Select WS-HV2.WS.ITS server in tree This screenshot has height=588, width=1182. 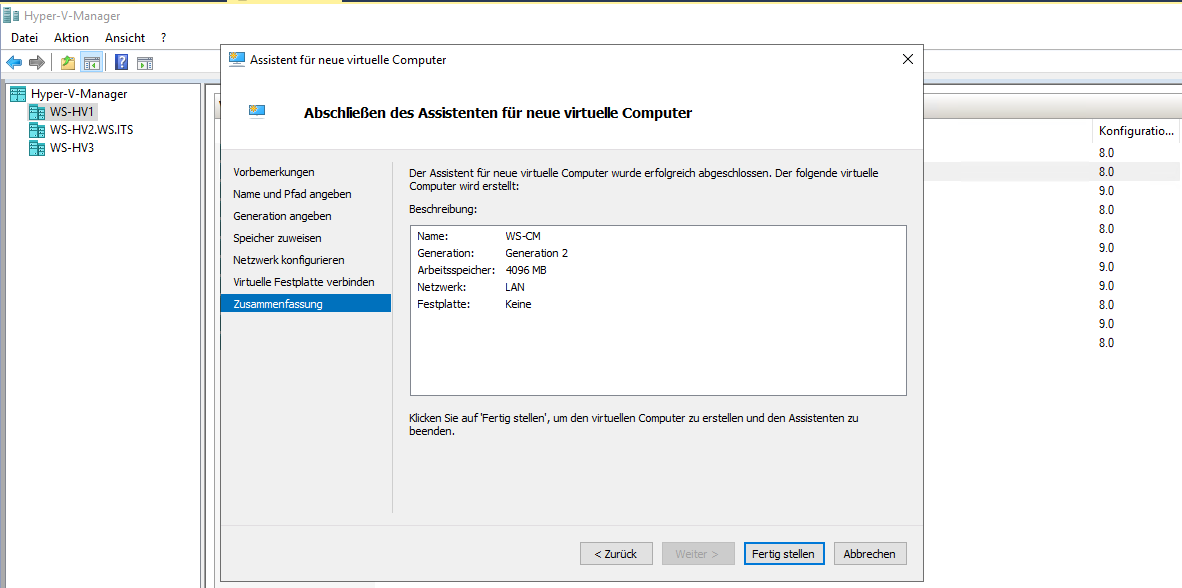(92, 130)
